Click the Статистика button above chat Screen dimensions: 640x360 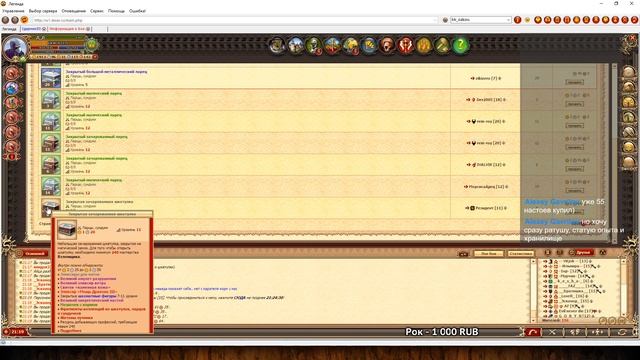coord(520,253)
